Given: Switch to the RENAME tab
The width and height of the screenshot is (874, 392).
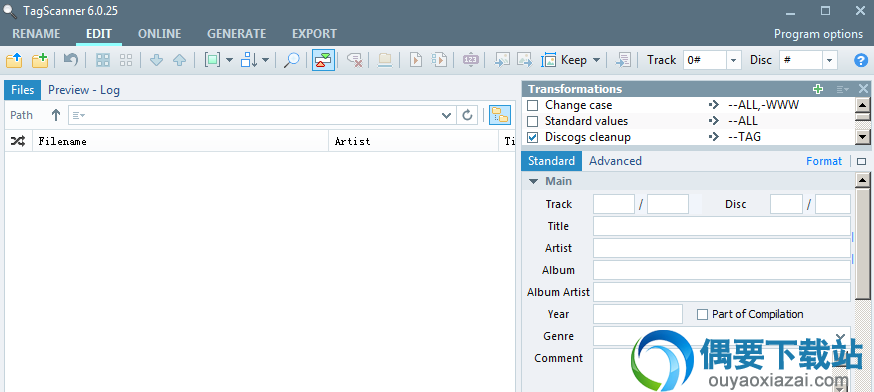Looking at the screenshot, I should [x=36, y=34].
